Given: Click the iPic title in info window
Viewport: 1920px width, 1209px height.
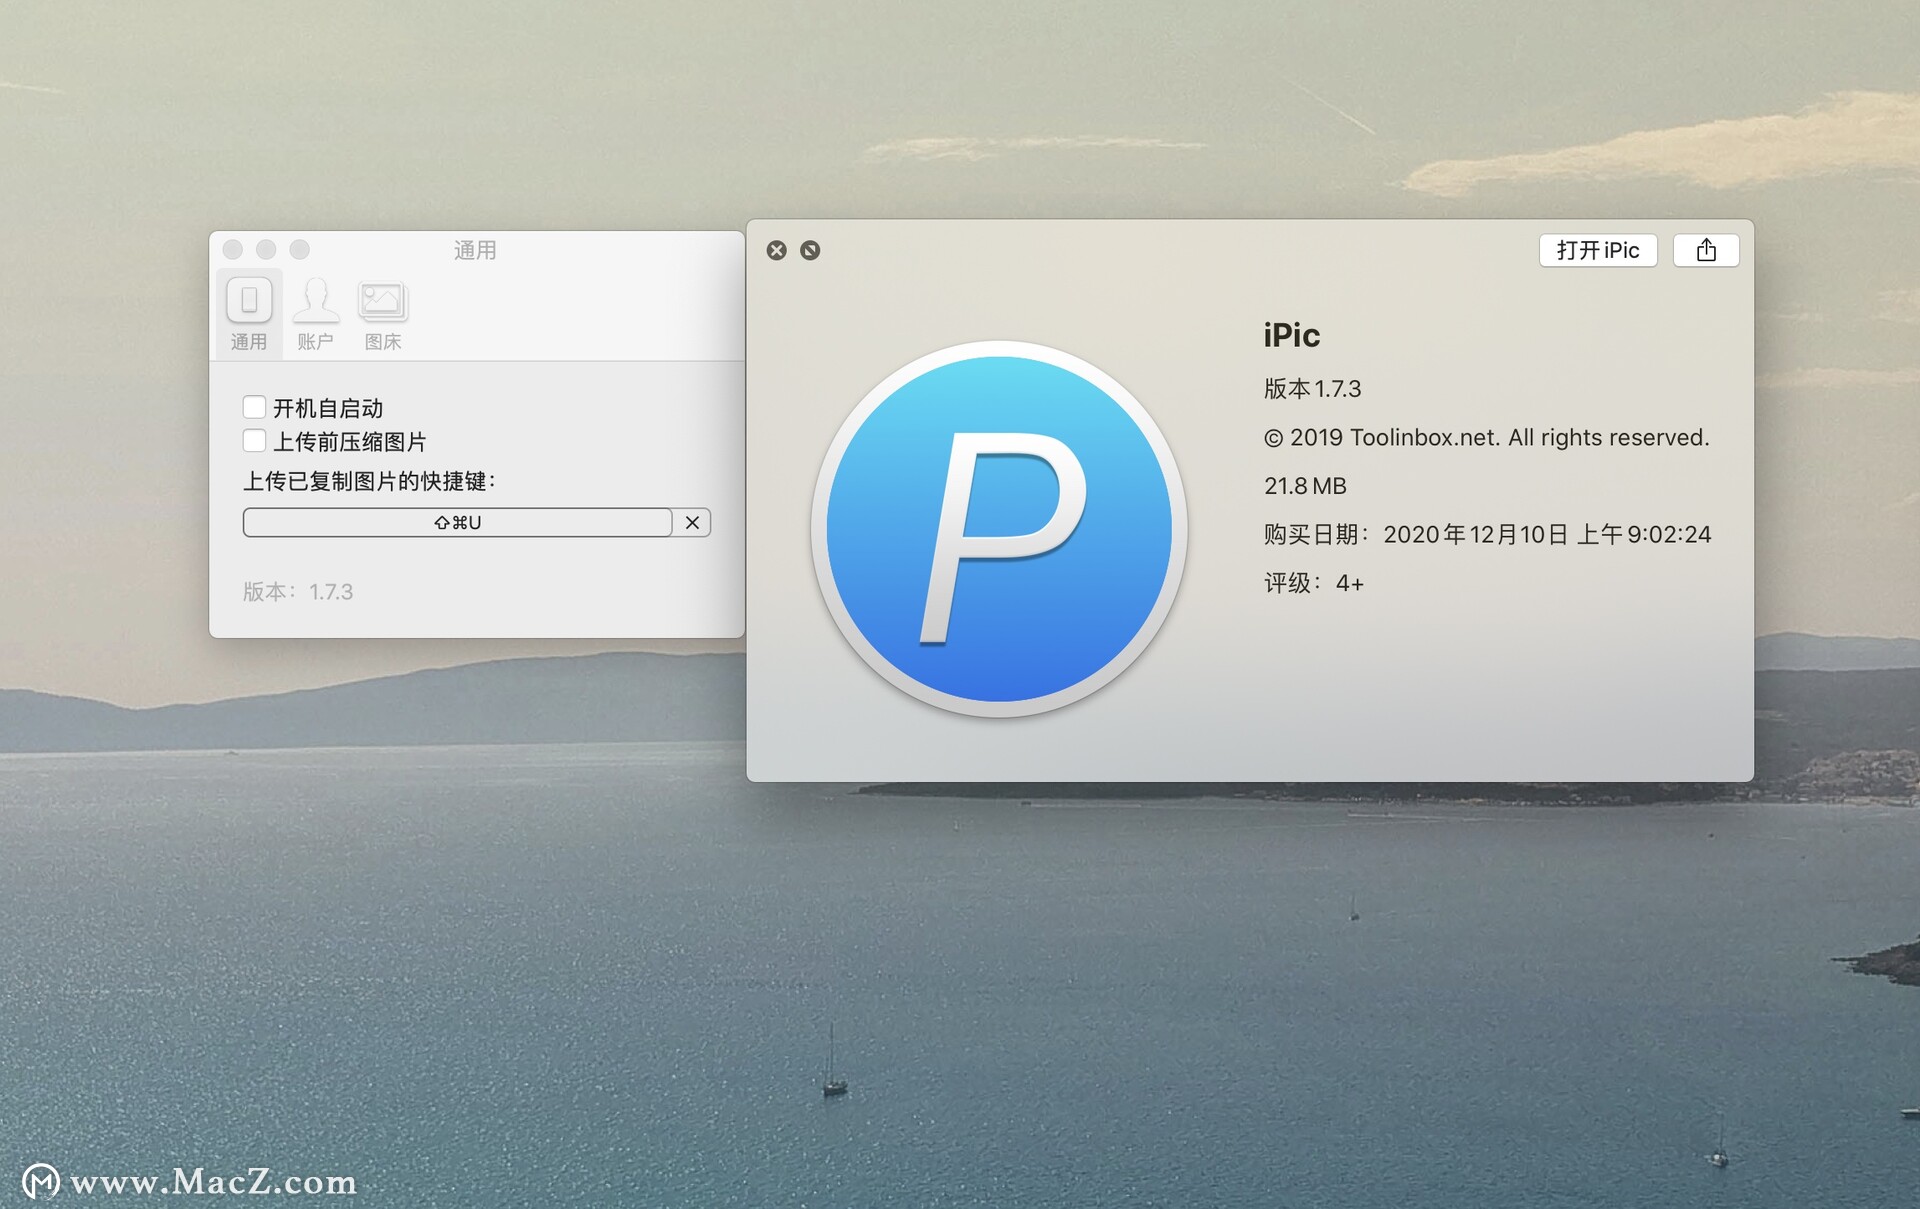Looking at the screenshot, I should [1291, 335].
